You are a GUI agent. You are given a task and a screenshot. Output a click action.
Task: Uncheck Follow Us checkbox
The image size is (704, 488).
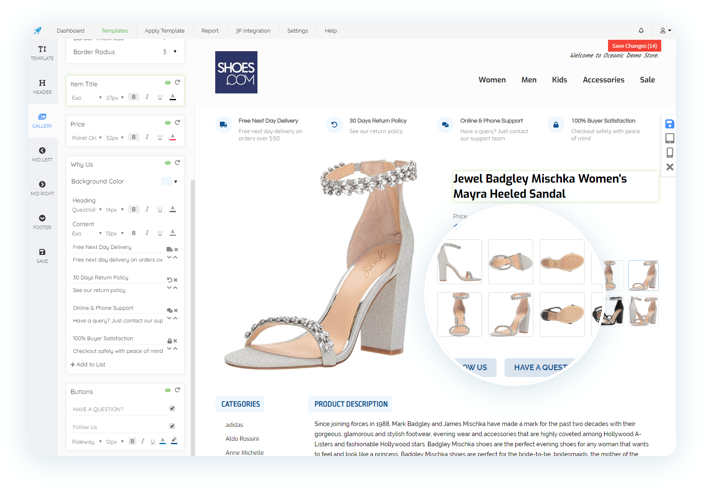click(172, 426)
